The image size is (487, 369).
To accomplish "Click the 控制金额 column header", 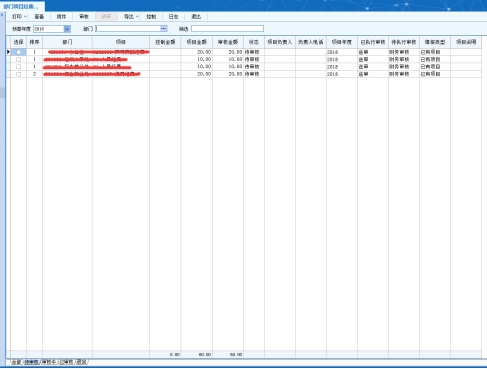I will pyautogui.click(x=165, y=42).
